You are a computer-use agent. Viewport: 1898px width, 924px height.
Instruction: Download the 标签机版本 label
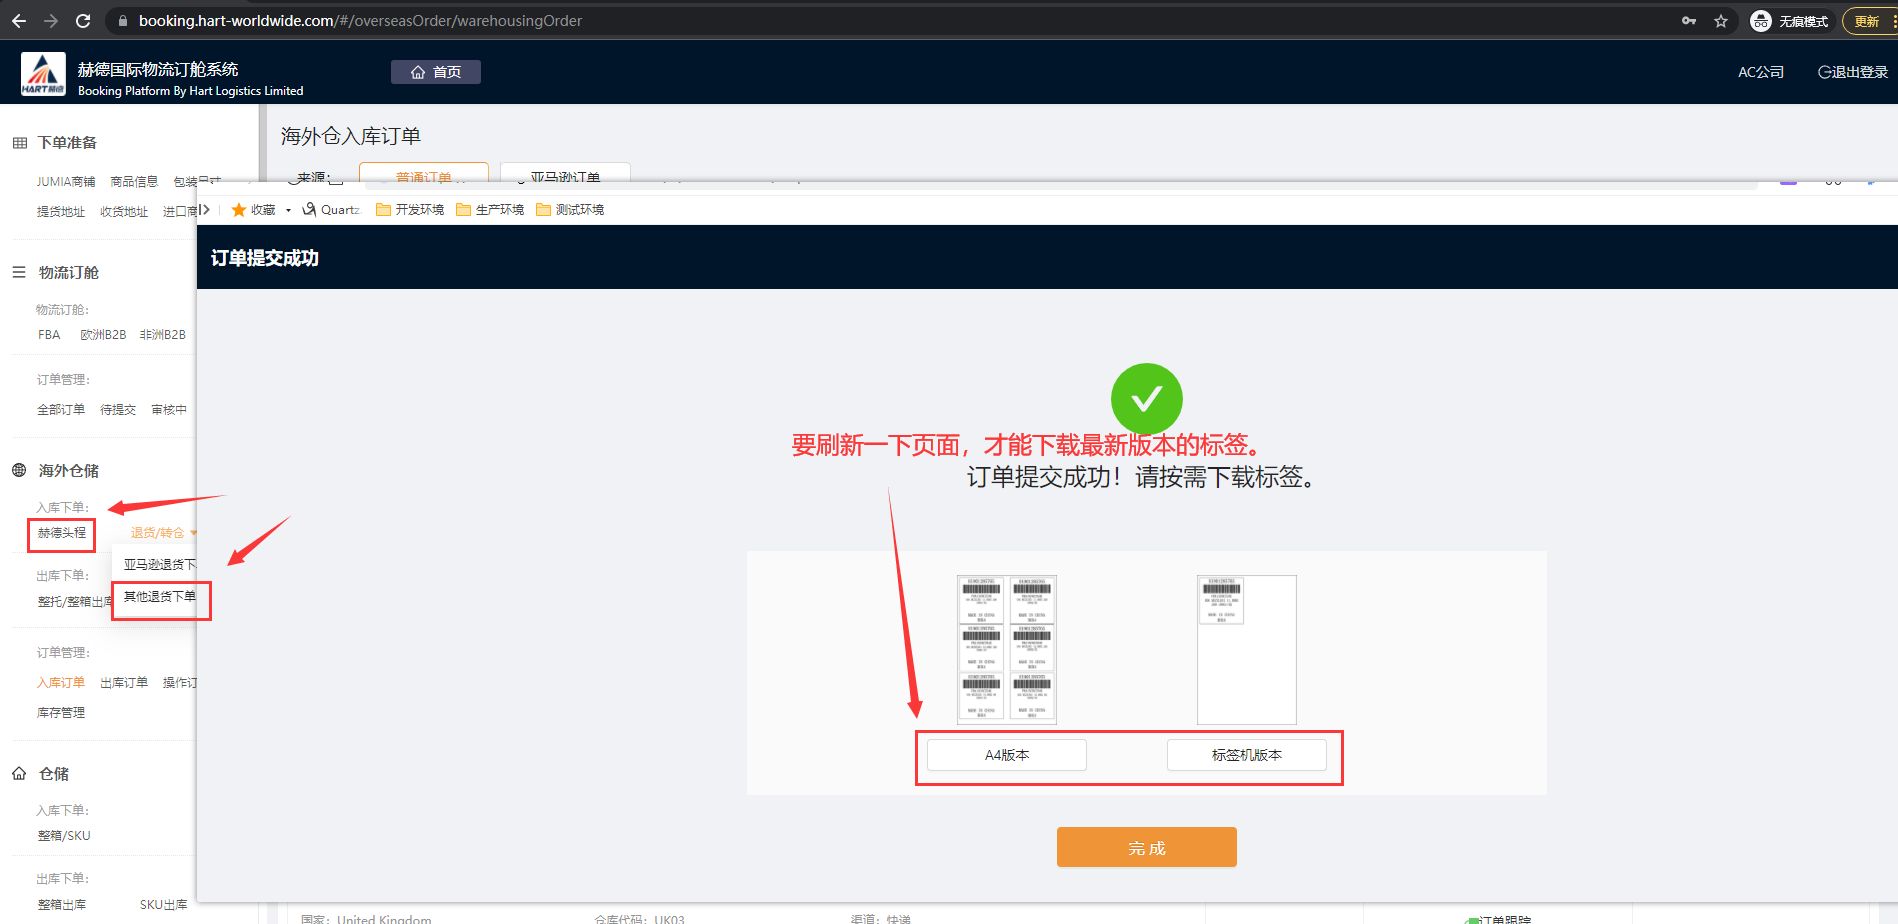[1246, 755]
